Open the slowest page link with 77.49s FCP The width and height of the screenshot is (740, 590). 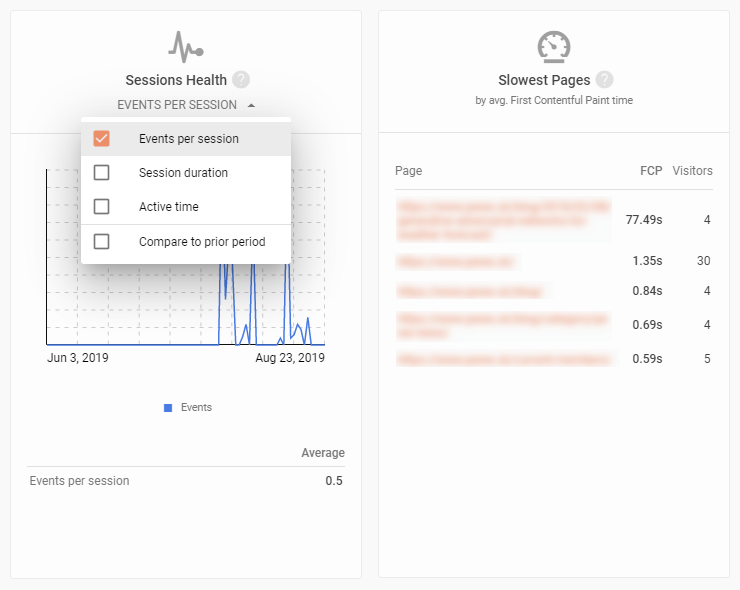504,220
